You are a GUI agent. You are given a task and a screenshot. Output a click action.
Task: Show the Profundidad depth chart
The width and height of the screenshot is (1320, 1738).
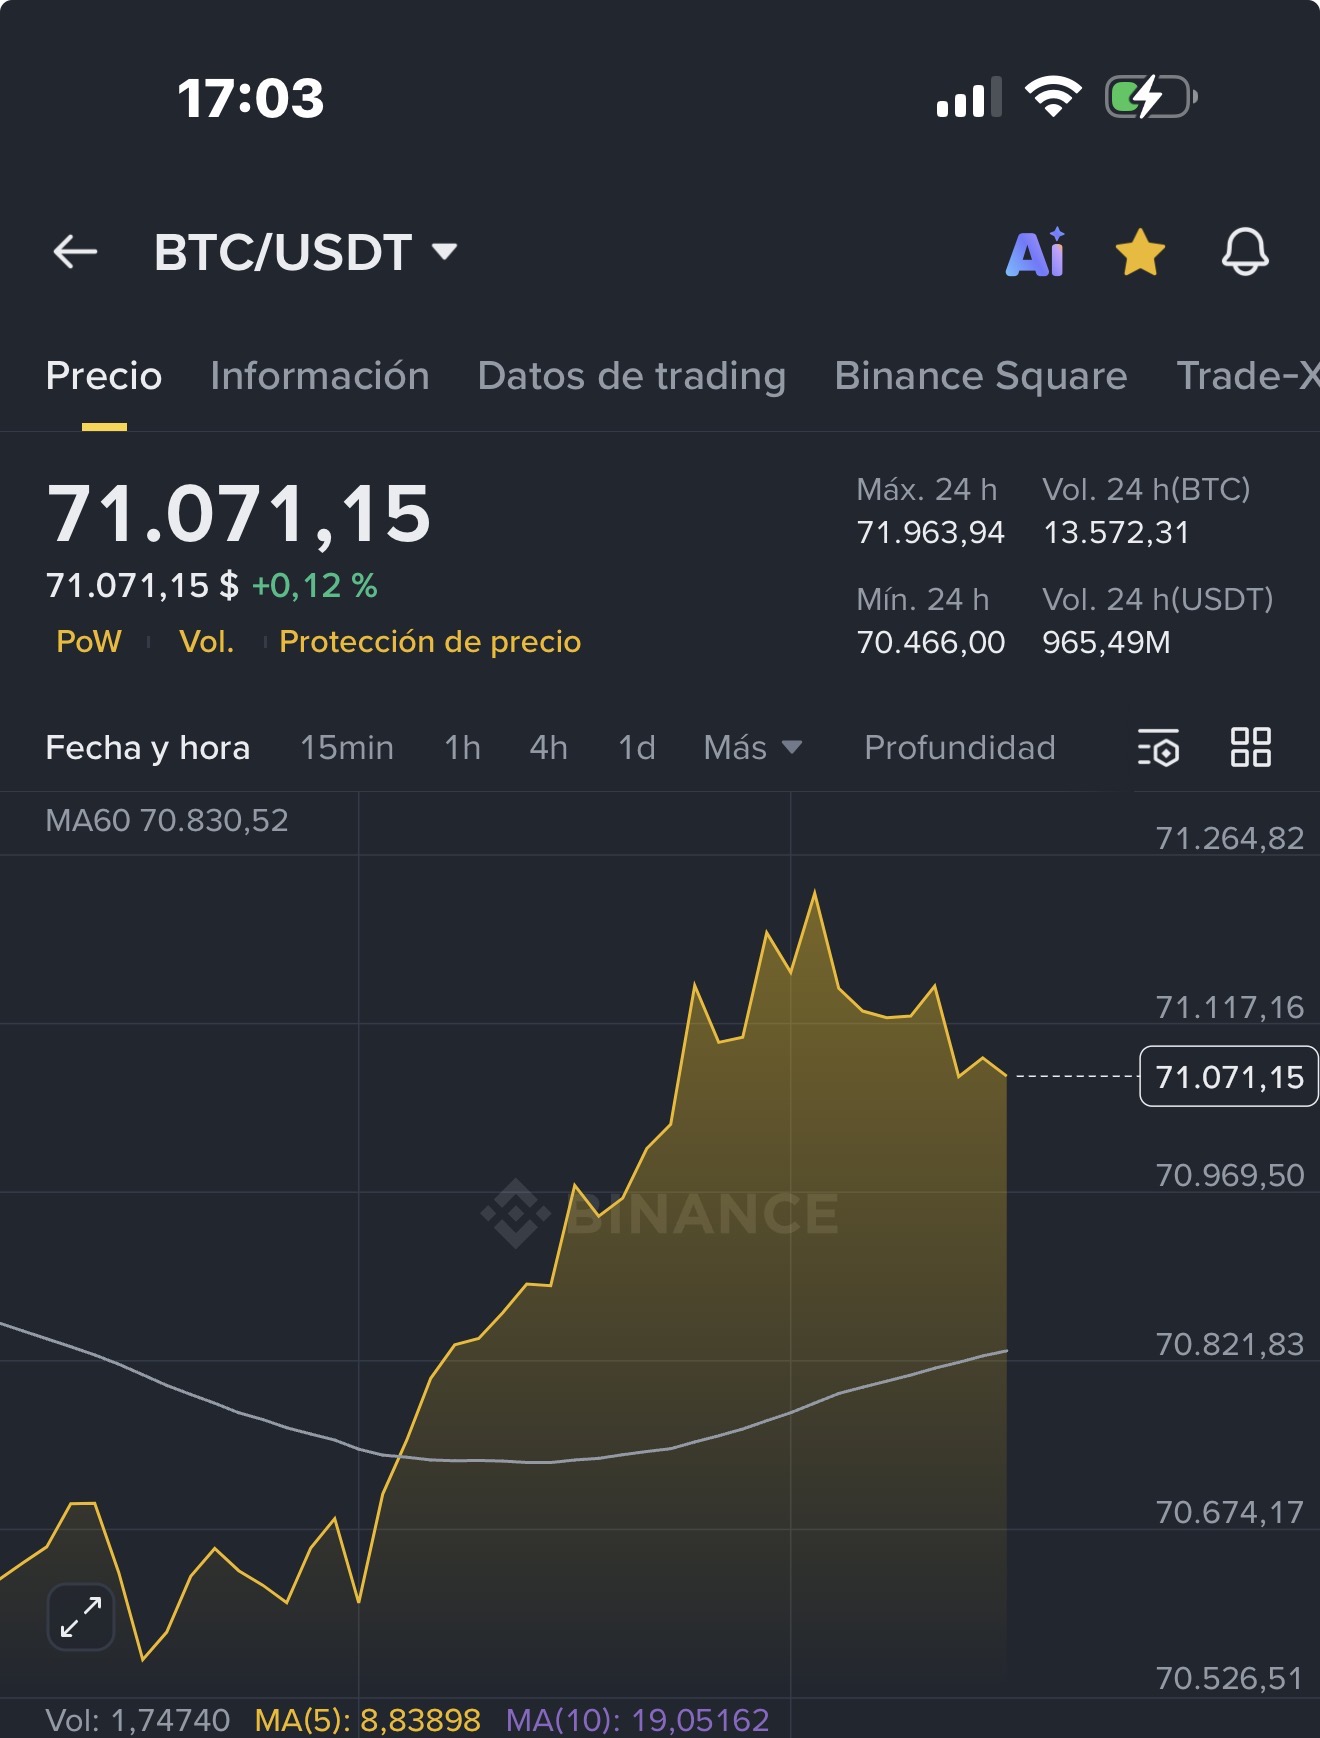(960, 748)
